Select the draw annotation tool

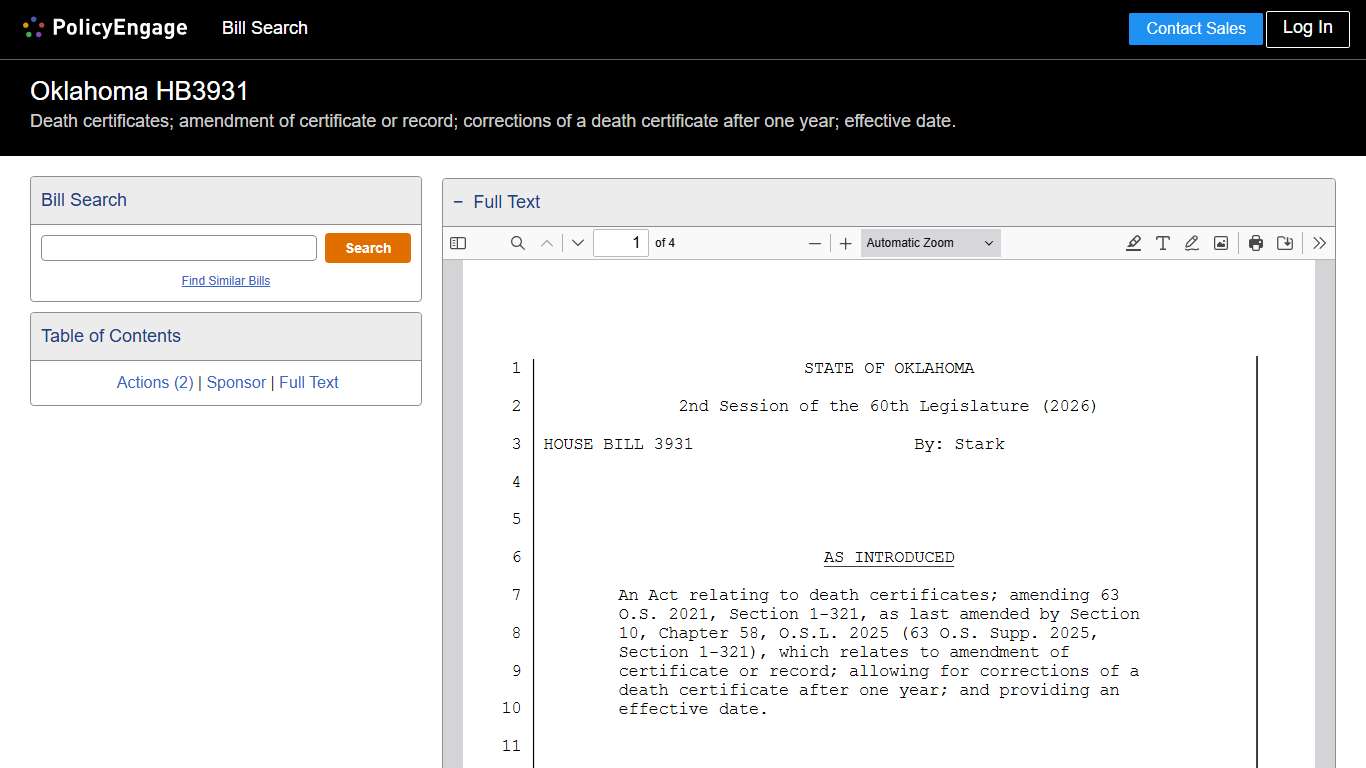(x=1191, y=242)
